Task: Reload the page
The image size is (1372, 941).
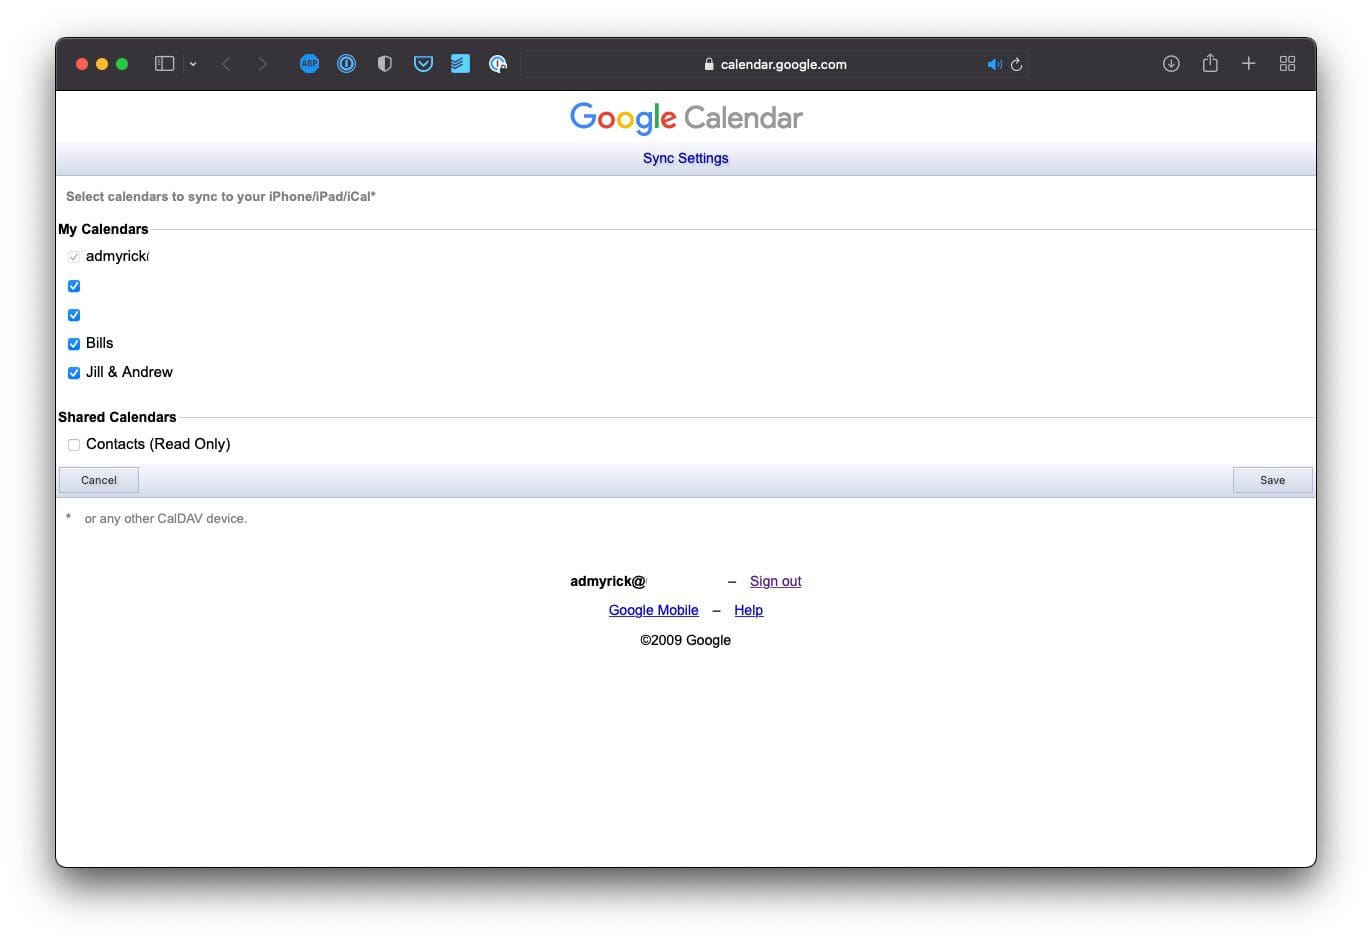Action: click(1016, 64)
